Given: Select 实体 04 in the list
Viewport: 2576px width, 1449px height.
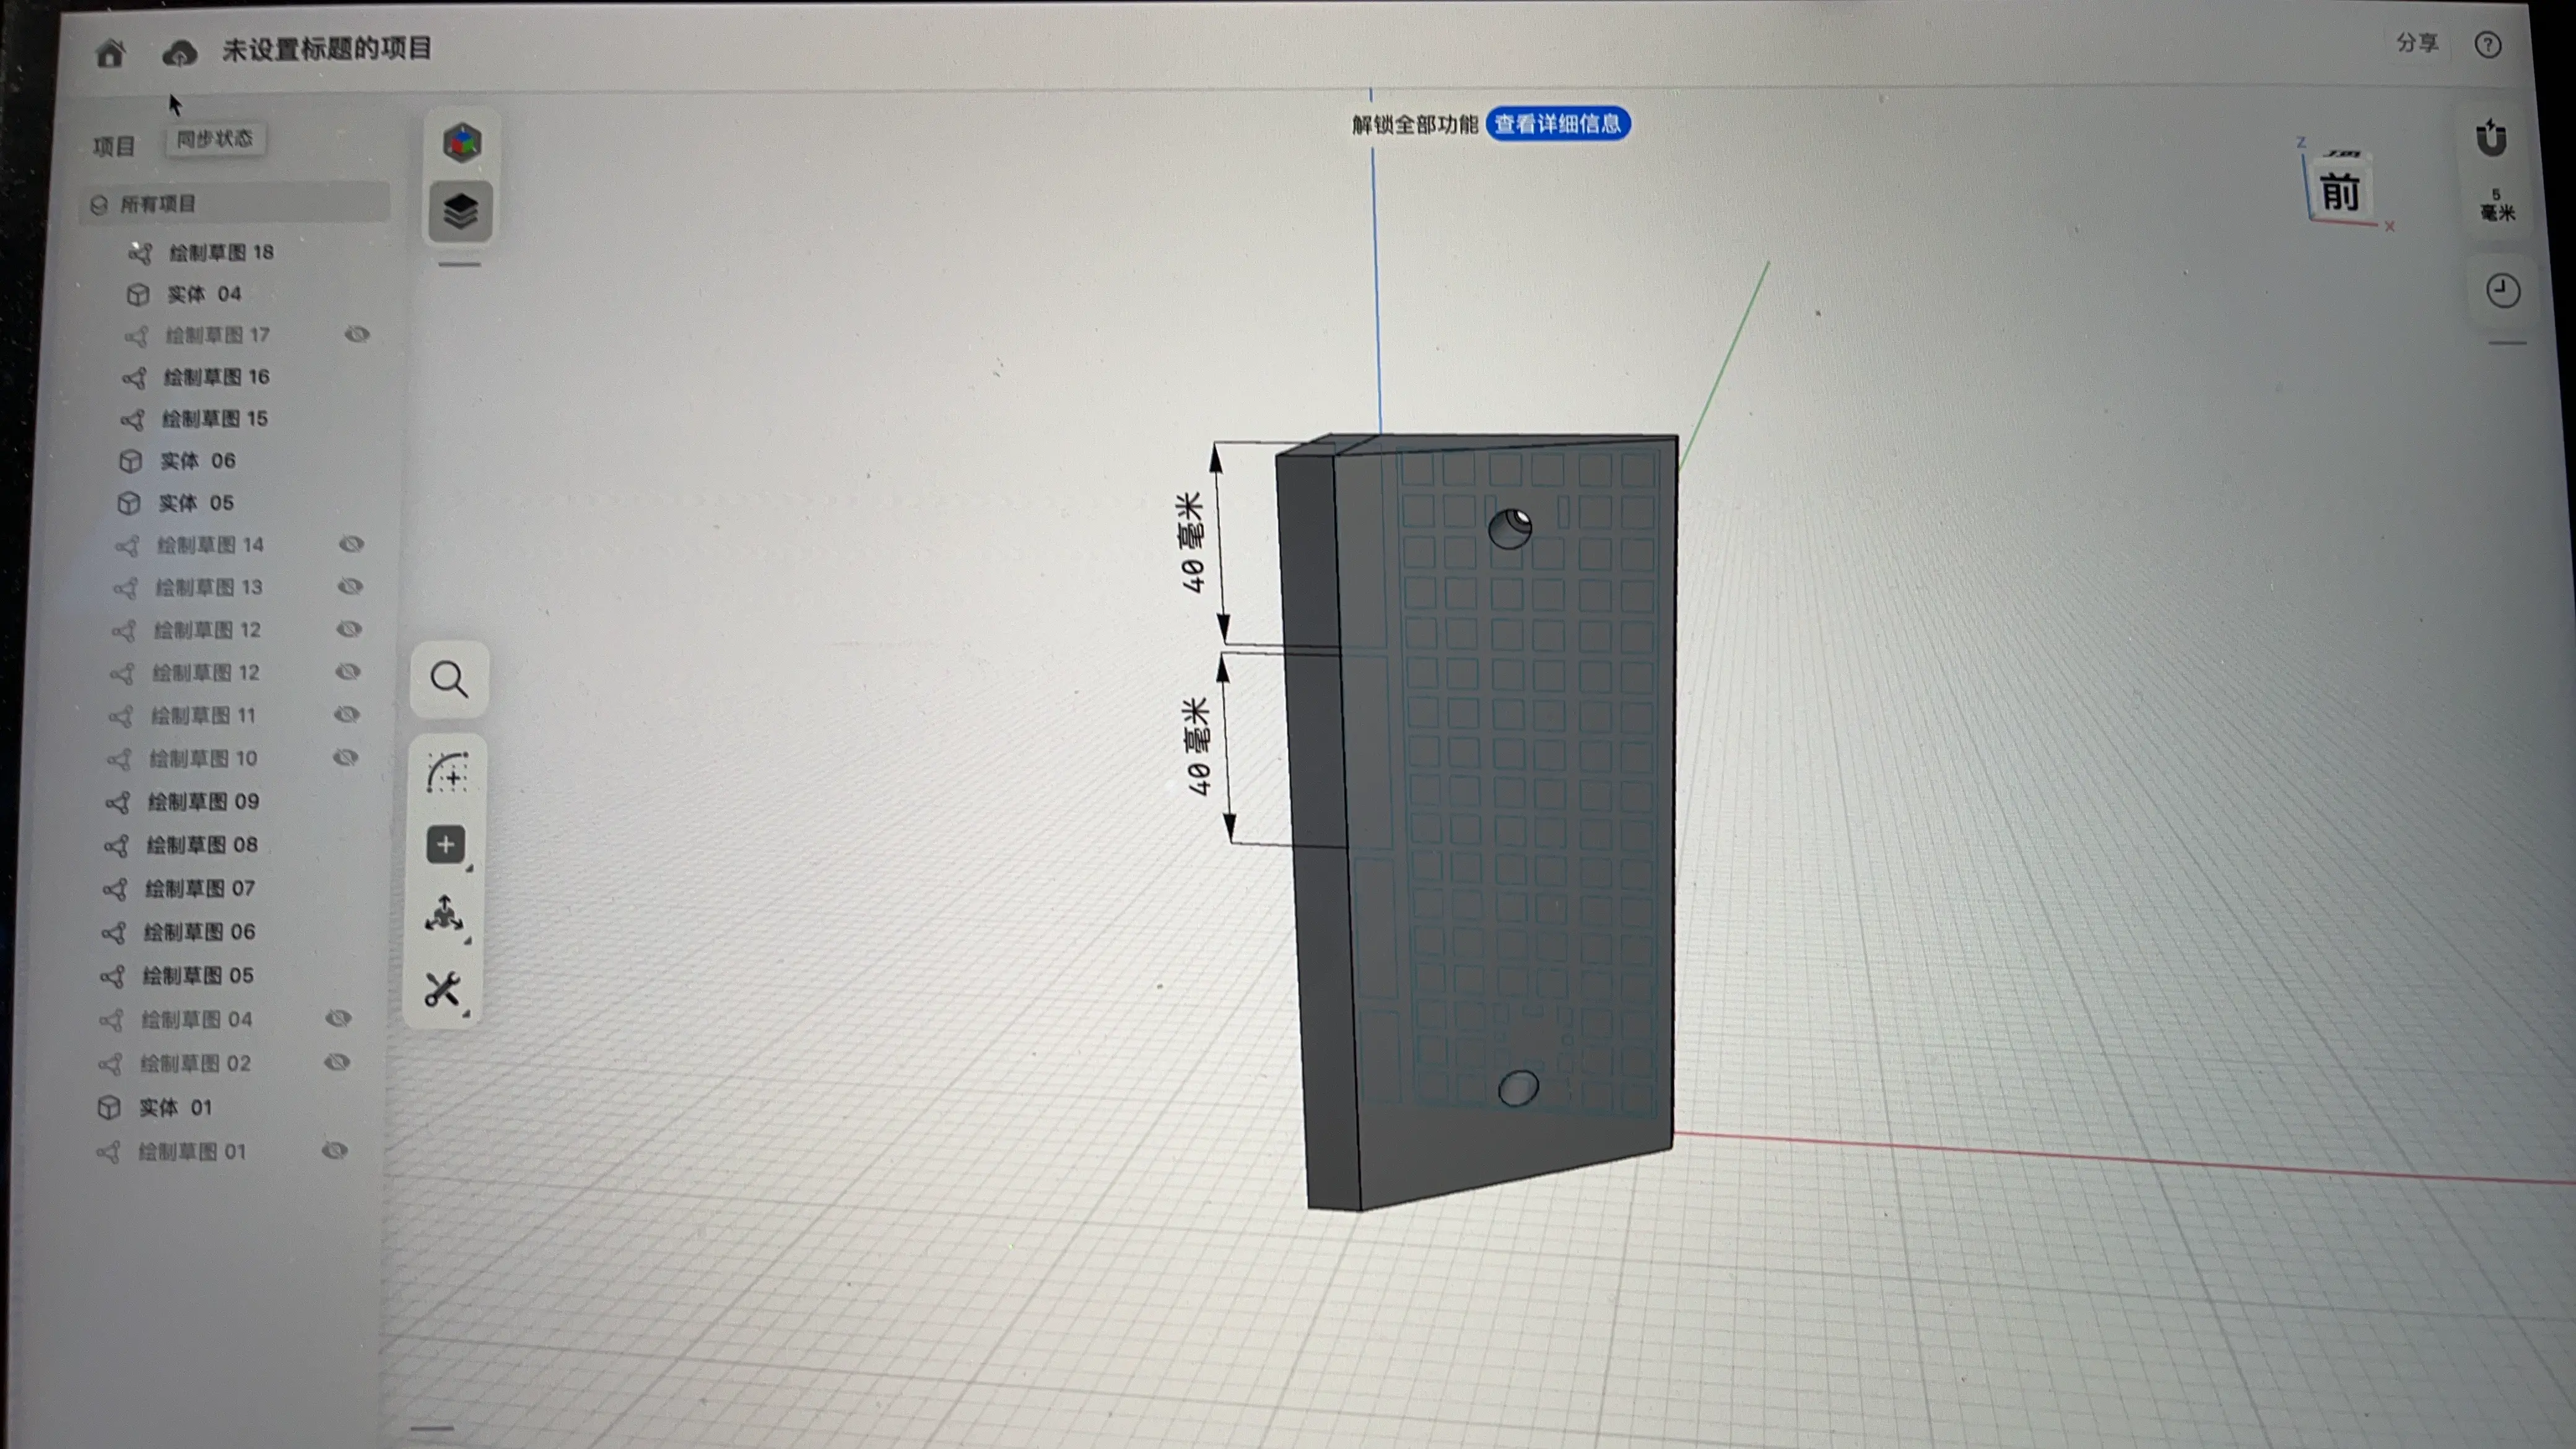Looking at the screenshot, I should click(204, 295).
